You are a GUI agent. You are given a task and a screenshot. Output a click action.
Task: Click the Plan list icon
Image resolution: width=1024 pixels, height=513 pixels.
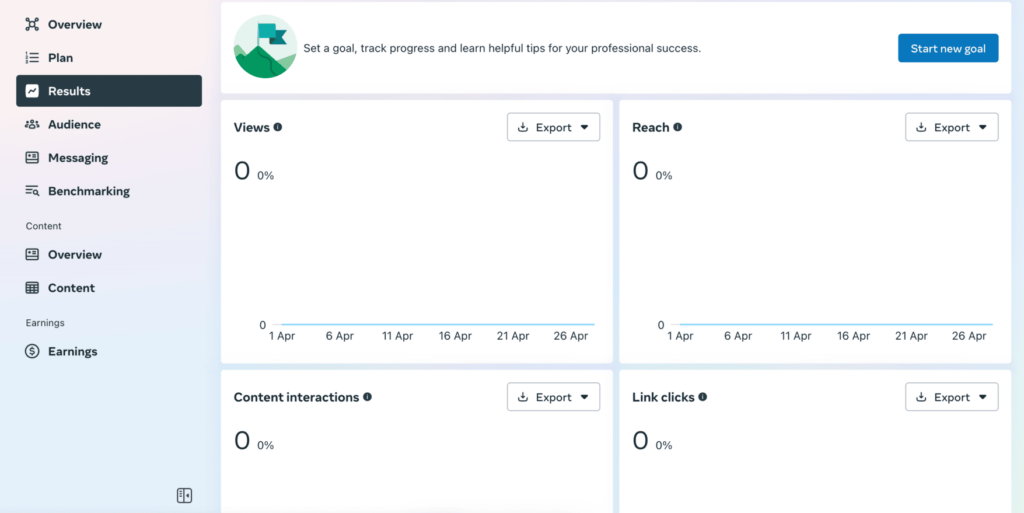[32, 58]
